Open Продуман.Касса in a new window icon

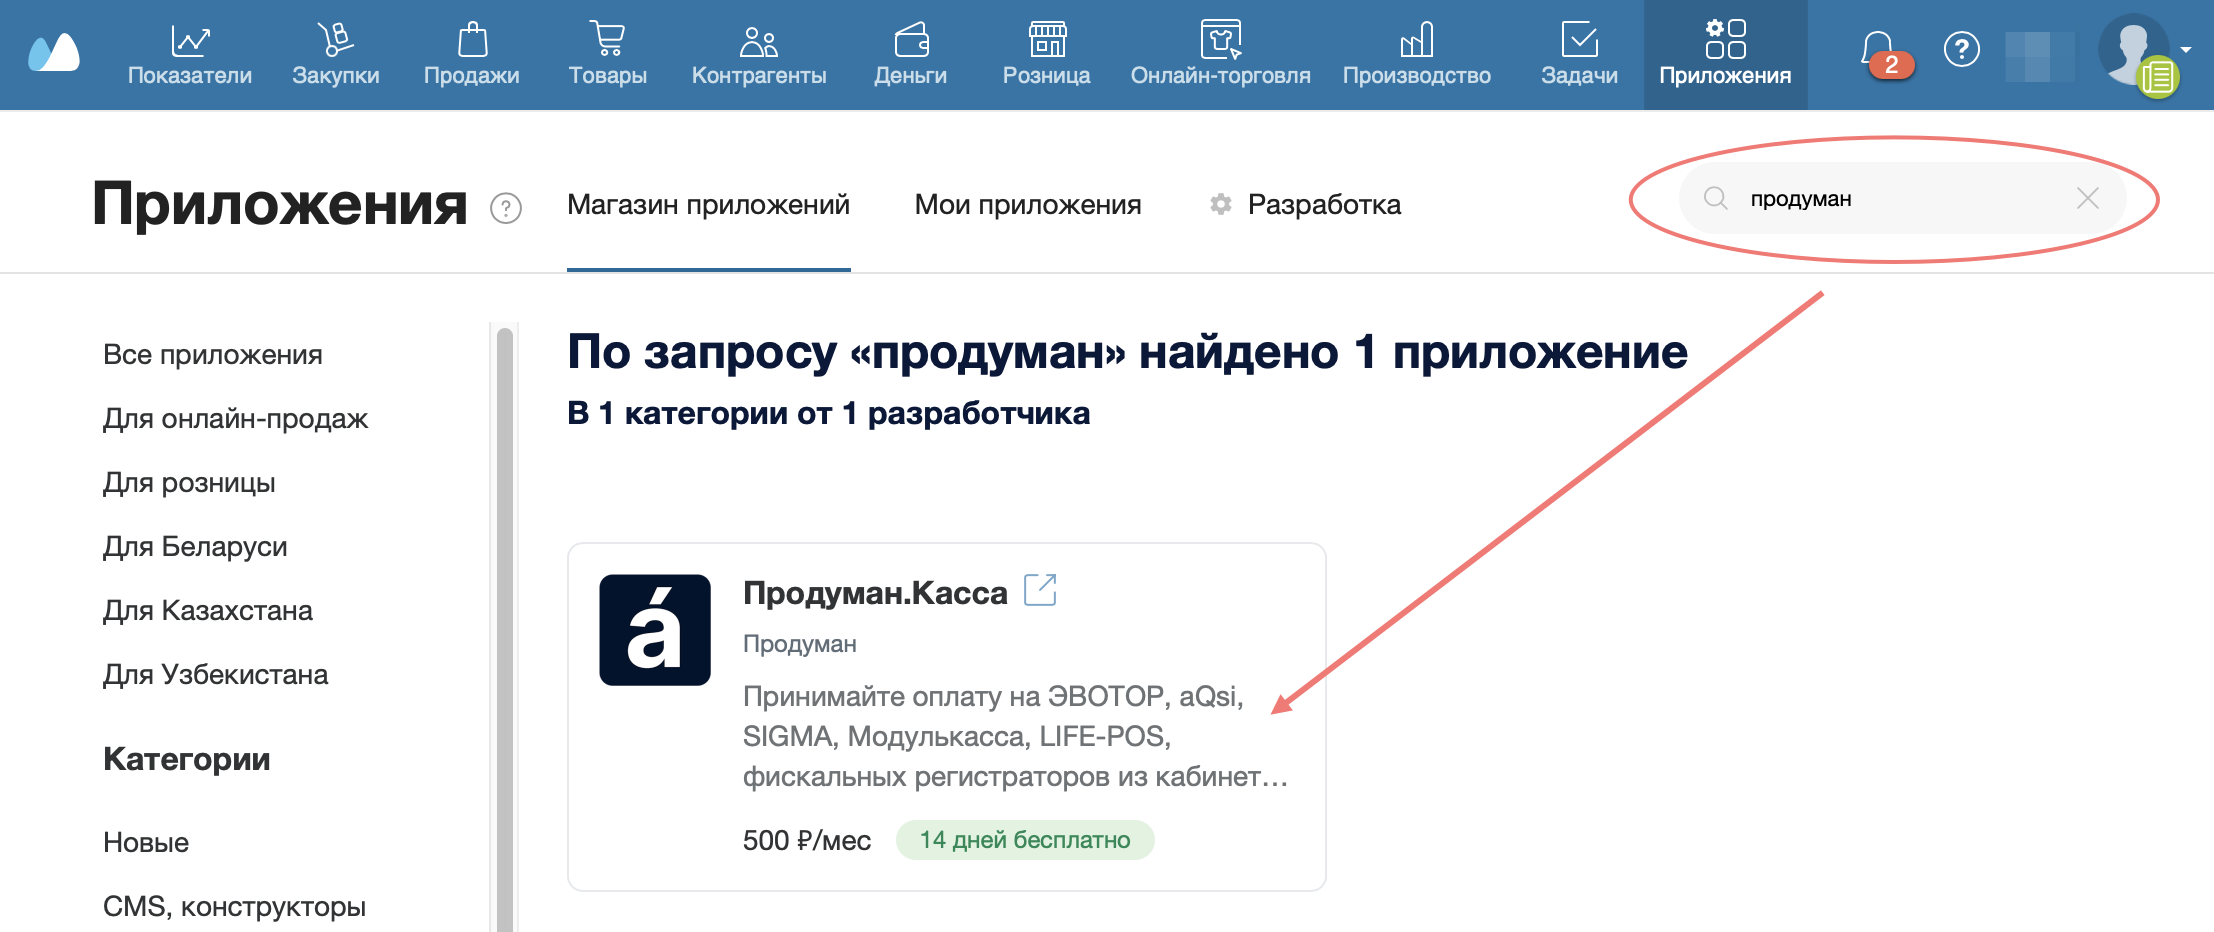pos(1040,590)
